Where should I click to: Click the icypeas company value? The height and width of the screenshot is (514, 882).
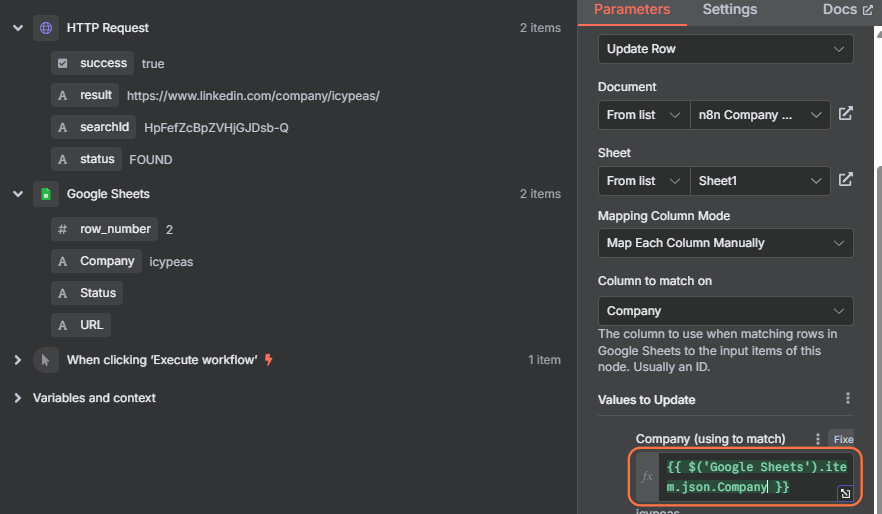coord(171,262)
